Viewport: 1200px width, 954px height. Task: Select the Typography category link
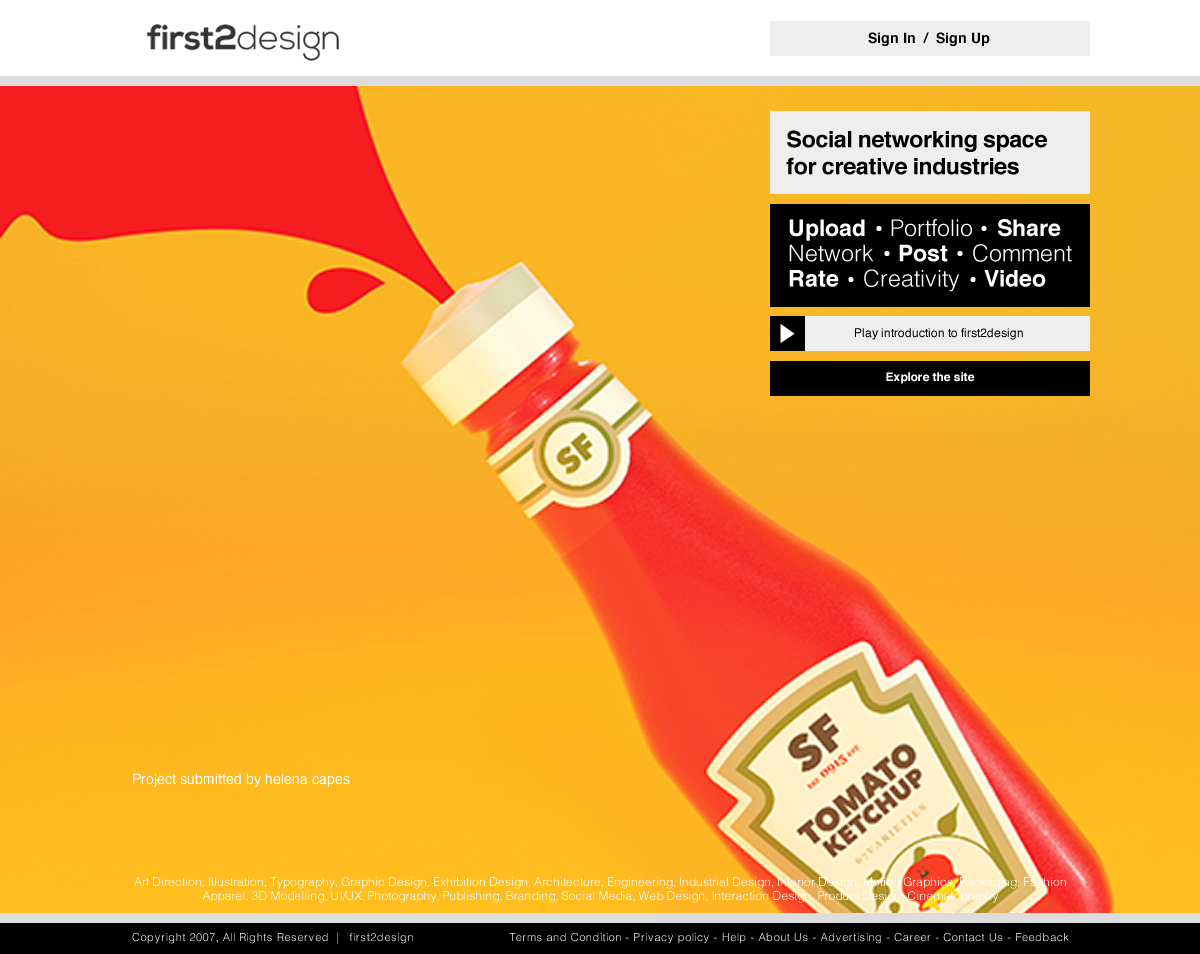[302, 882]
